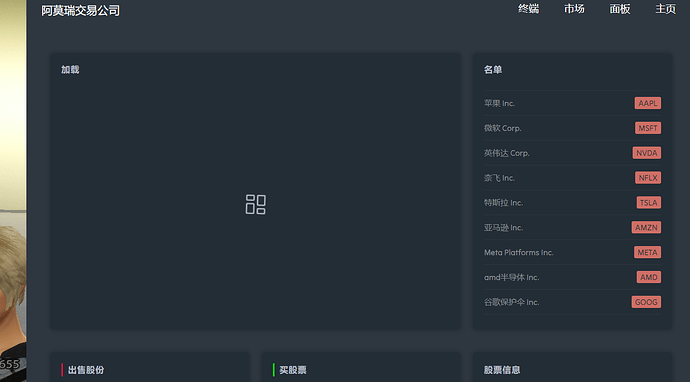Click the 阿莫瑞交易公司 site title
Image resolution: width=690 pixels, height=382 pixels.
pyautogui.click(x=81, y=11)
